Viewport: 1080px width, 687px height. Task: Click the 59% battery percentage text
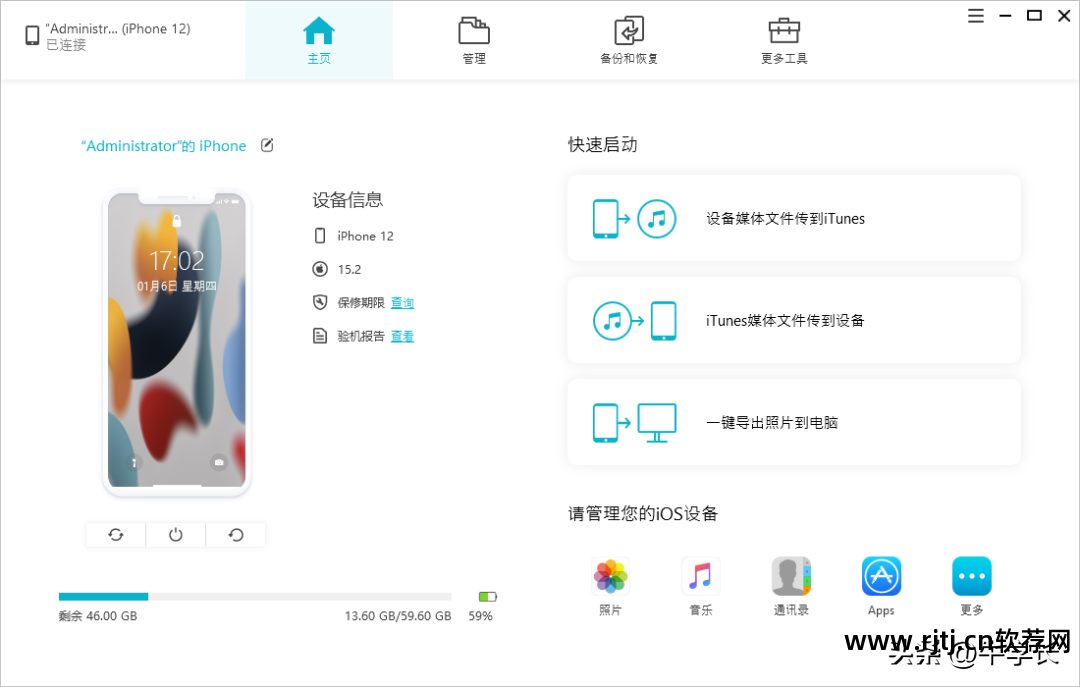click(481, 616)
